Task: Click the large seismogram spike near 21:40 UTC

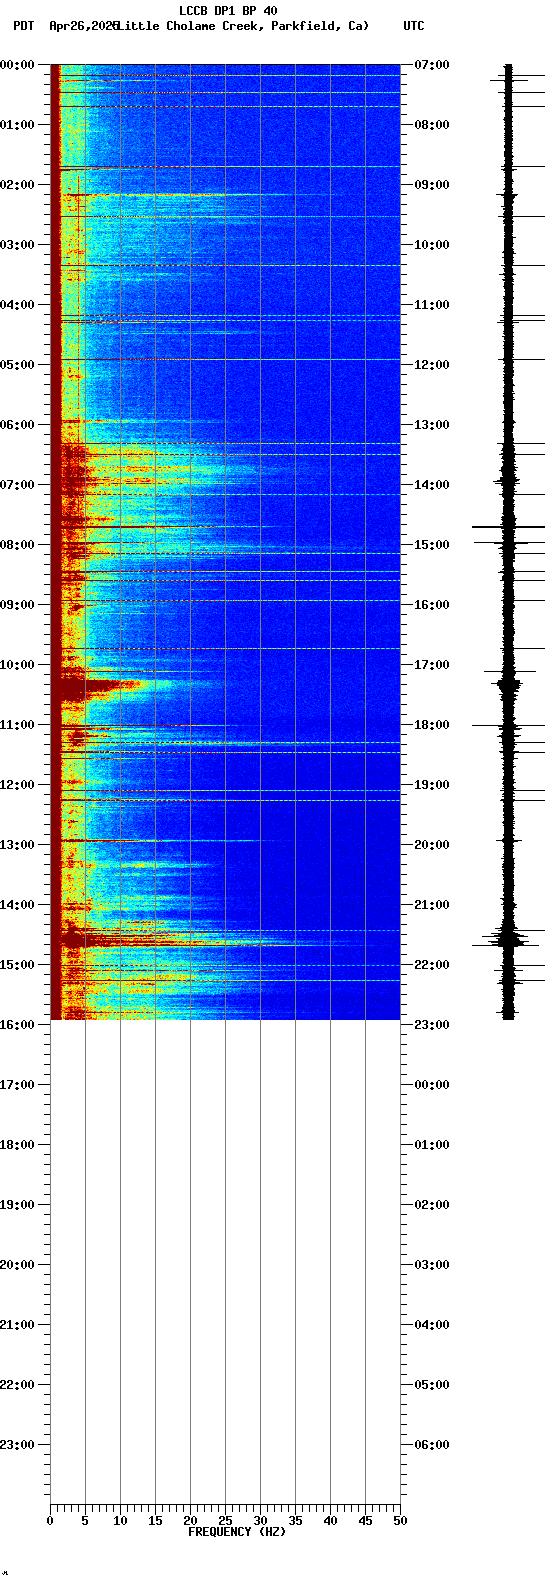Action: pyautogui.click(x=508, y=940)
